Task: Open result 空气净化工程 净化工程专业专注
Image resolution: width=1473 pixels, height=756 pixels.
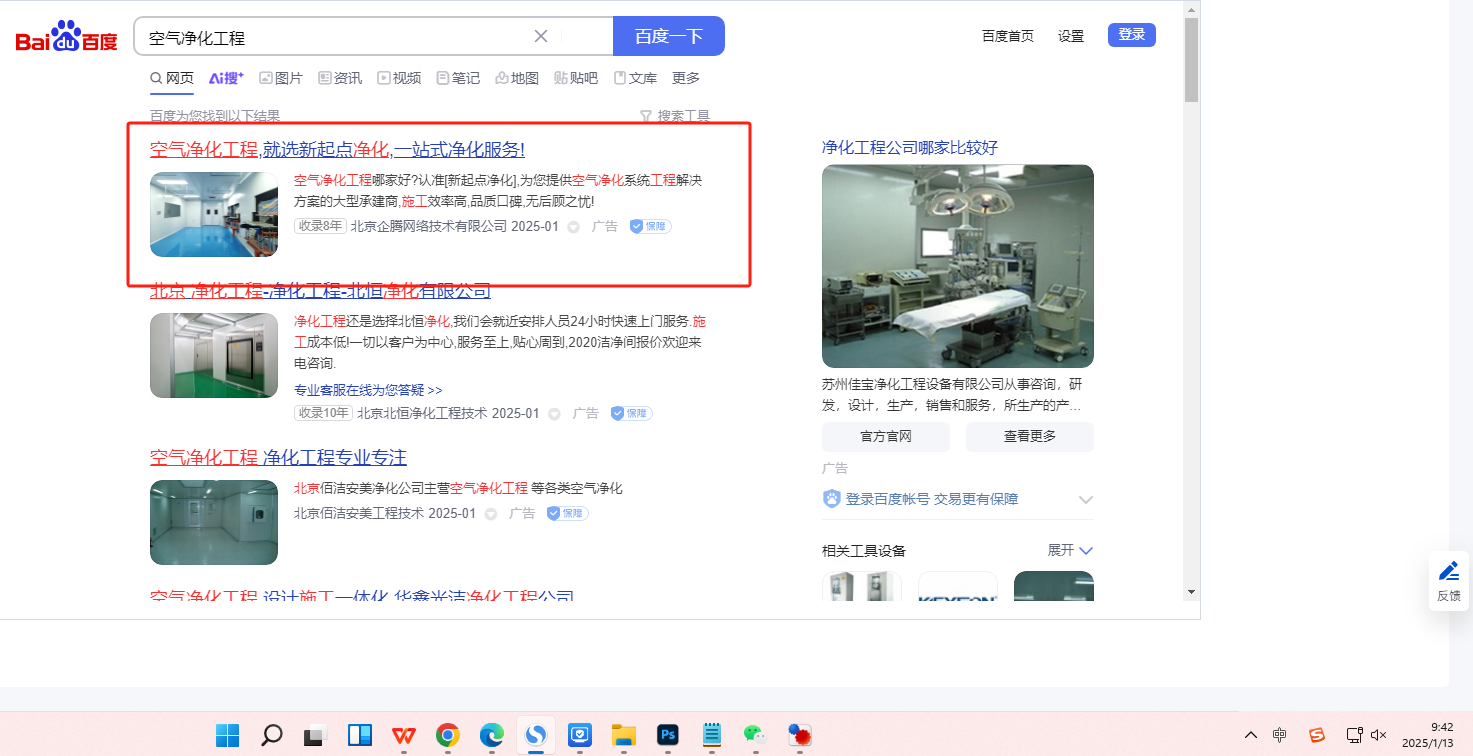Action: 278,458
